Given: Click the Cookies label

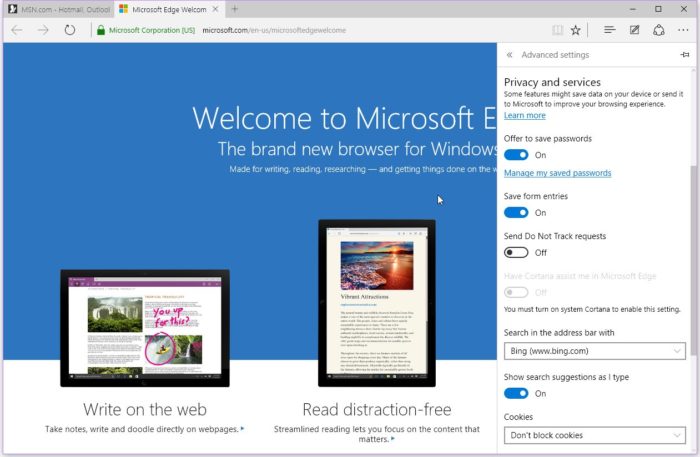Looking at the screenshot, I should (518, 417).
